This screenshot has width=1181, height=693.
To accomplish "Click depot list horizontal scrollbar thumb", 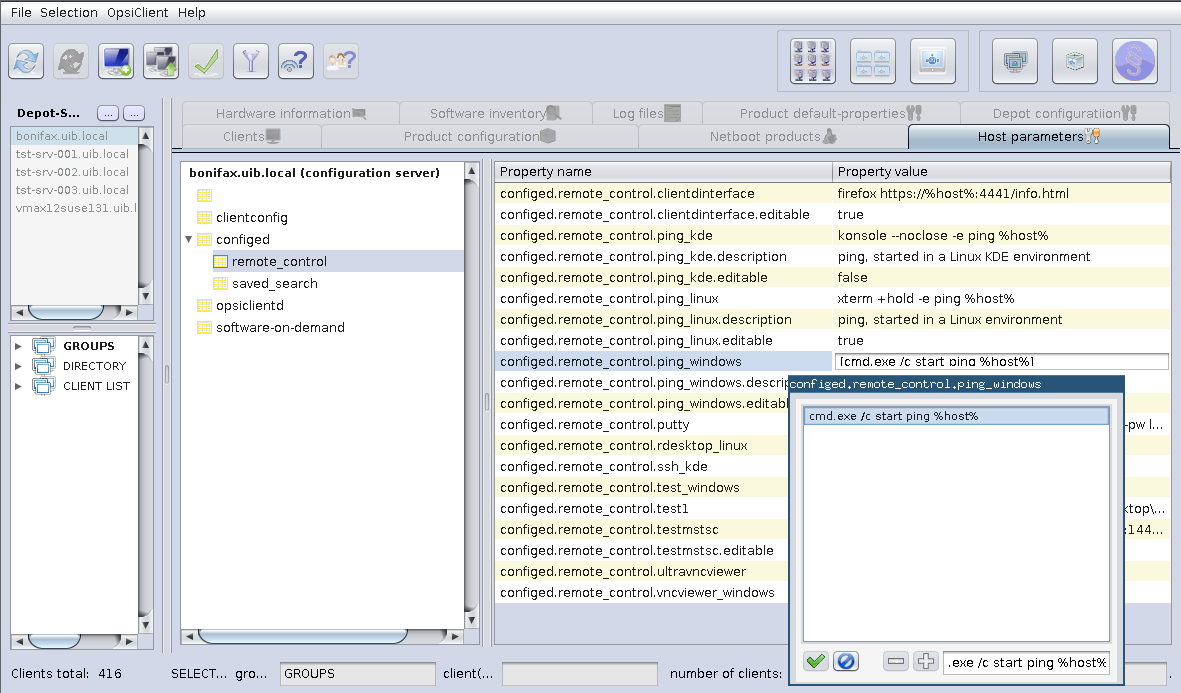I will tap(66, 312).
